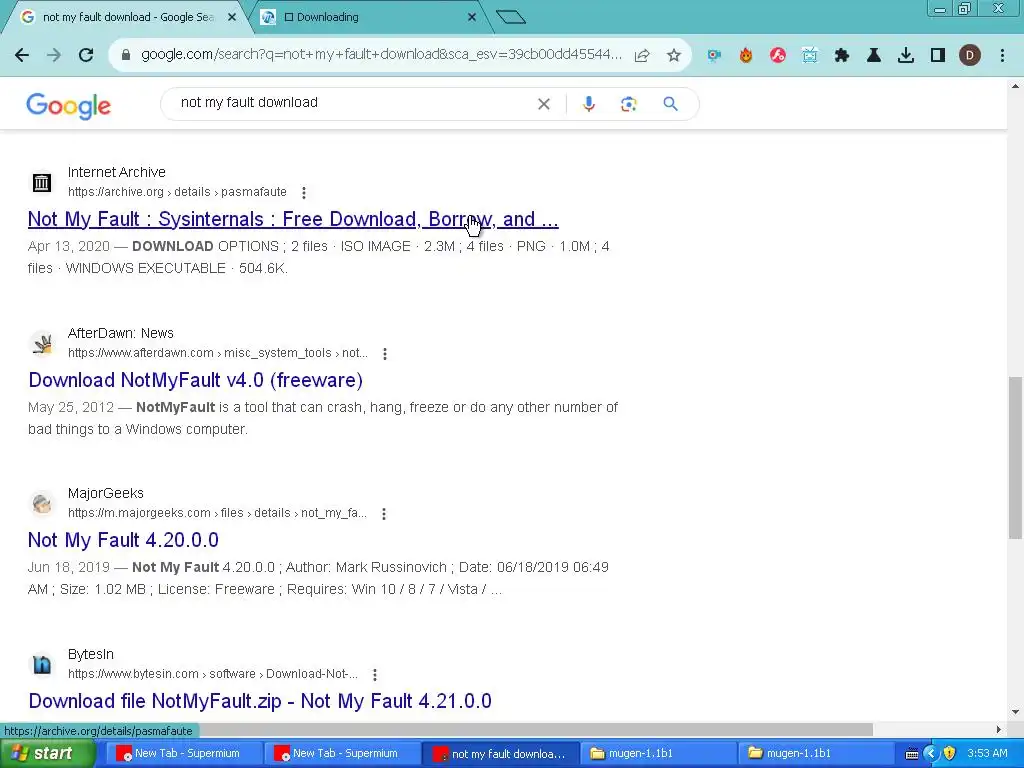Share this page via address bar icon

pos(642,56)
